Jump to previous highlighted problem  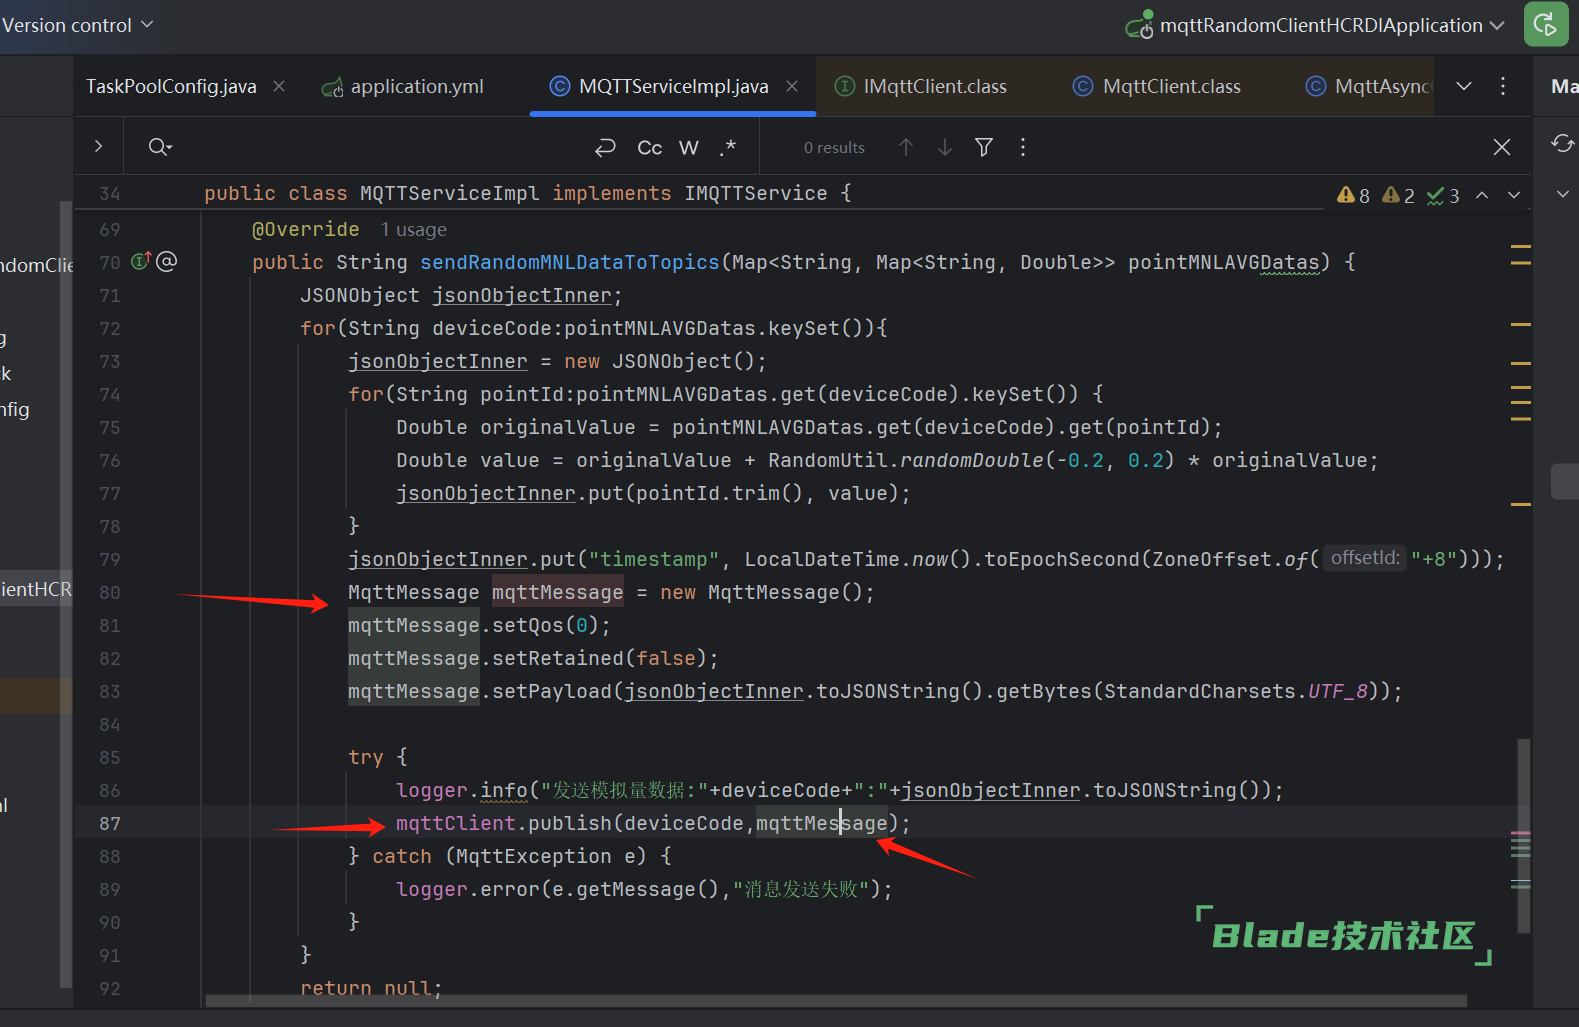(1482, 196)
